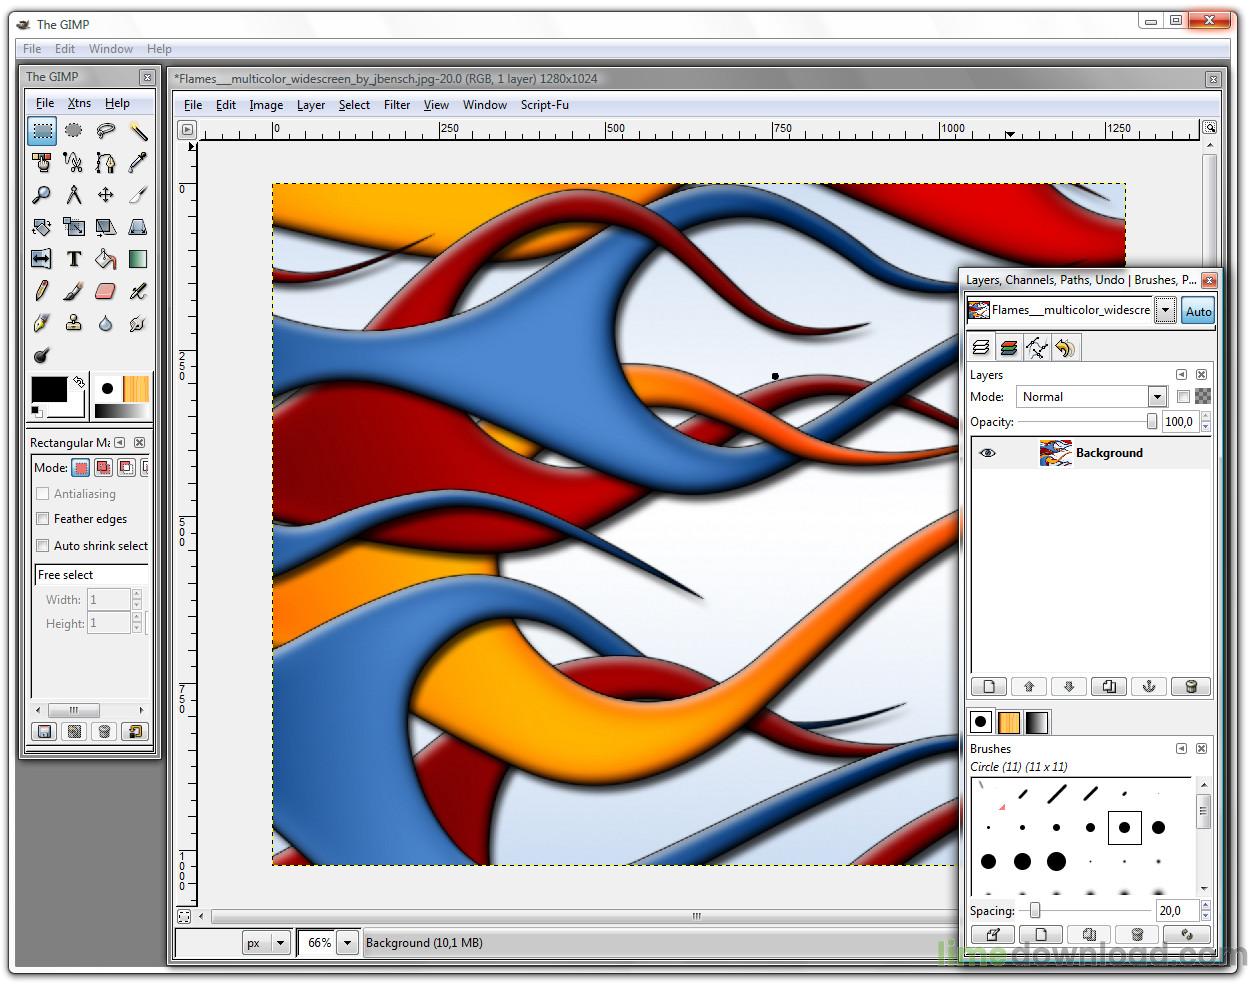Click the Opacity value input field
1255x985 pixels.
pos(1179,422)
